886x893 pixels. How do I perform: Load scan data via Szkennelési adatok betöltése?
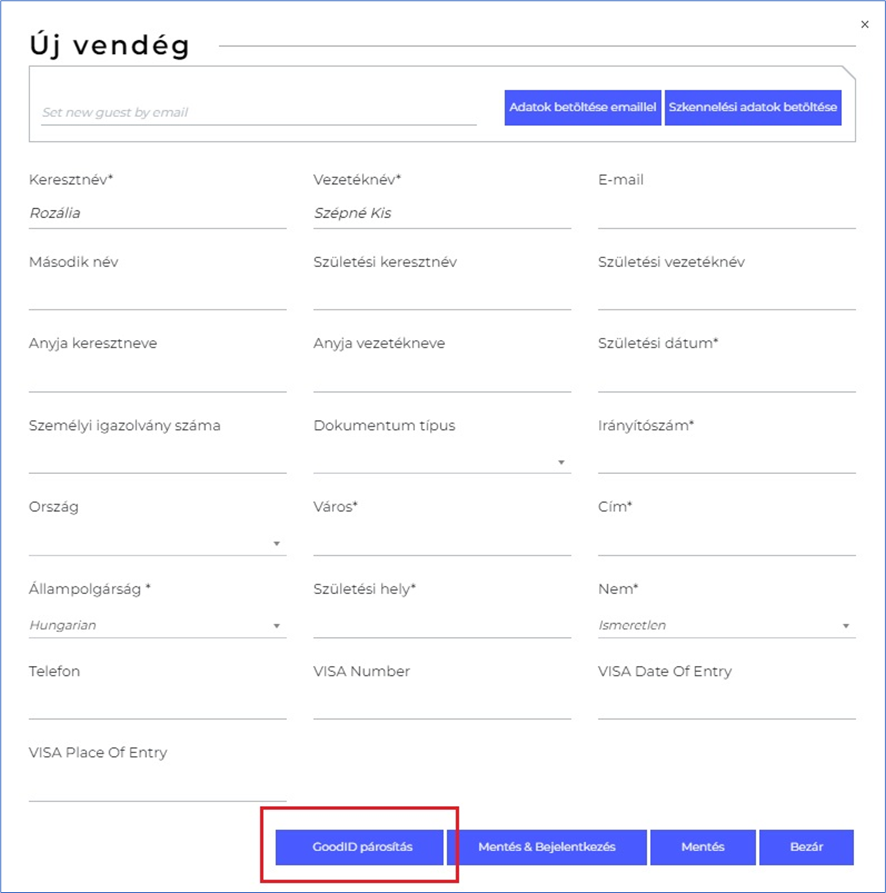coord(753,107)
